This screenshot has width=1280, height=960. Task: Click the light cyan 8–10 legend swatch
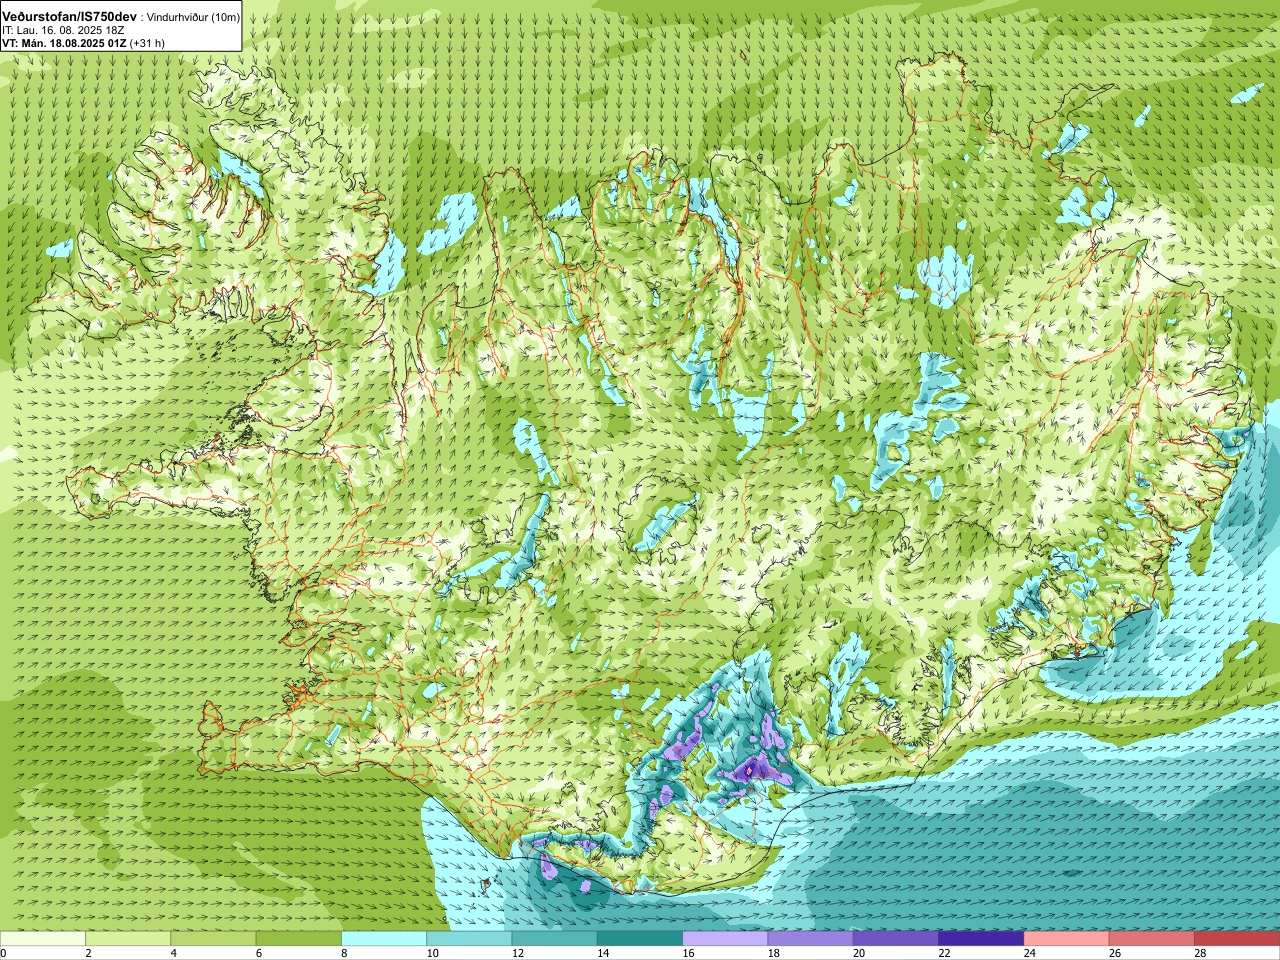click(x=384, y=939)
